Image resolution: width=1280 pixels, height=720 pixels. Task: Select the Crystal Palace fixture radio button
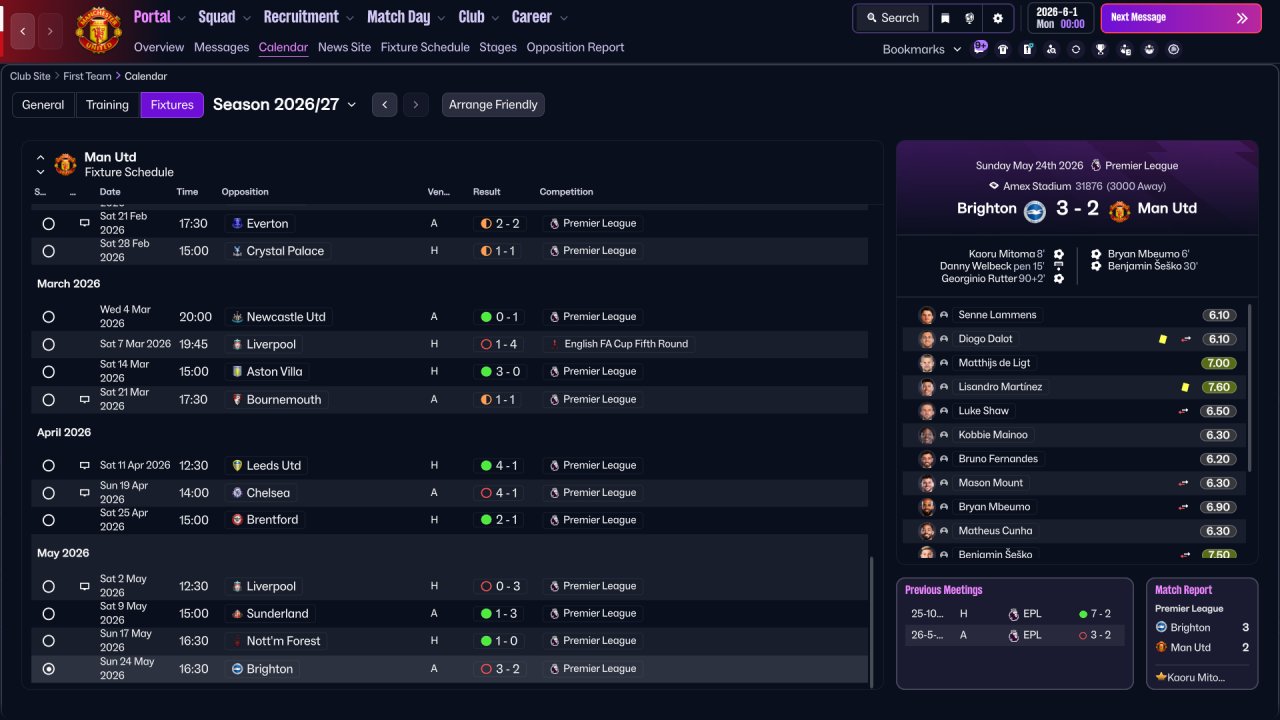(48, 251)
